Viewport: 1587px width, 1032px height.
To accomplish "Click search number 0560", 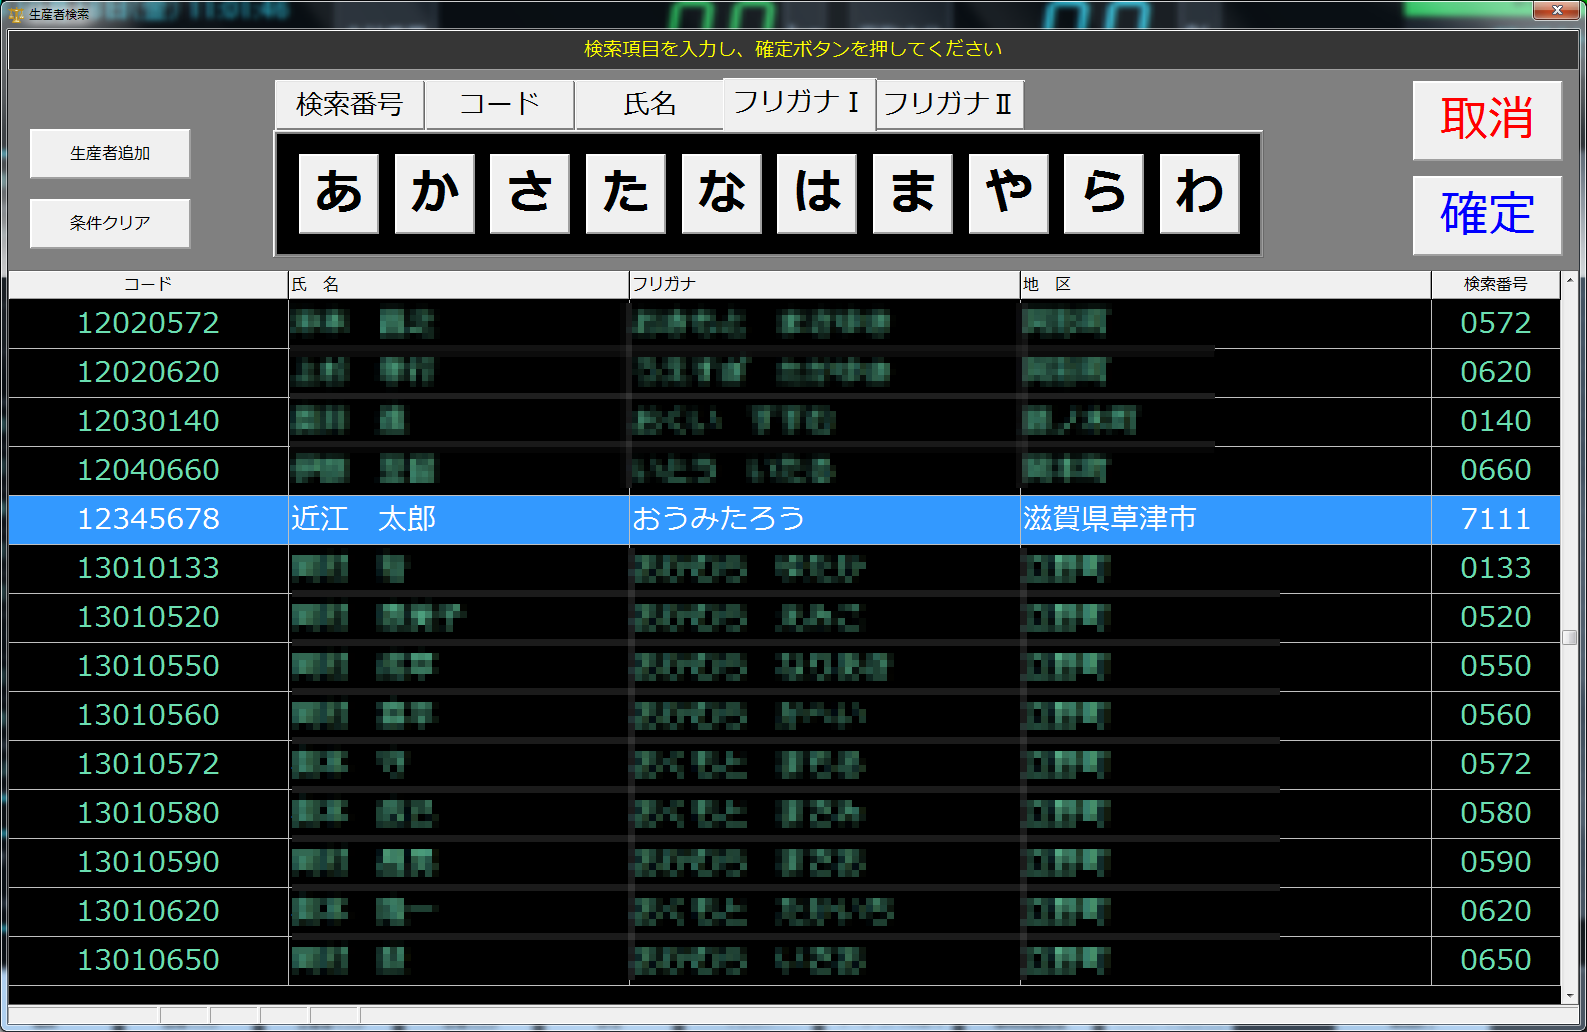I will pyautogui.click(x=1496, y=716).
